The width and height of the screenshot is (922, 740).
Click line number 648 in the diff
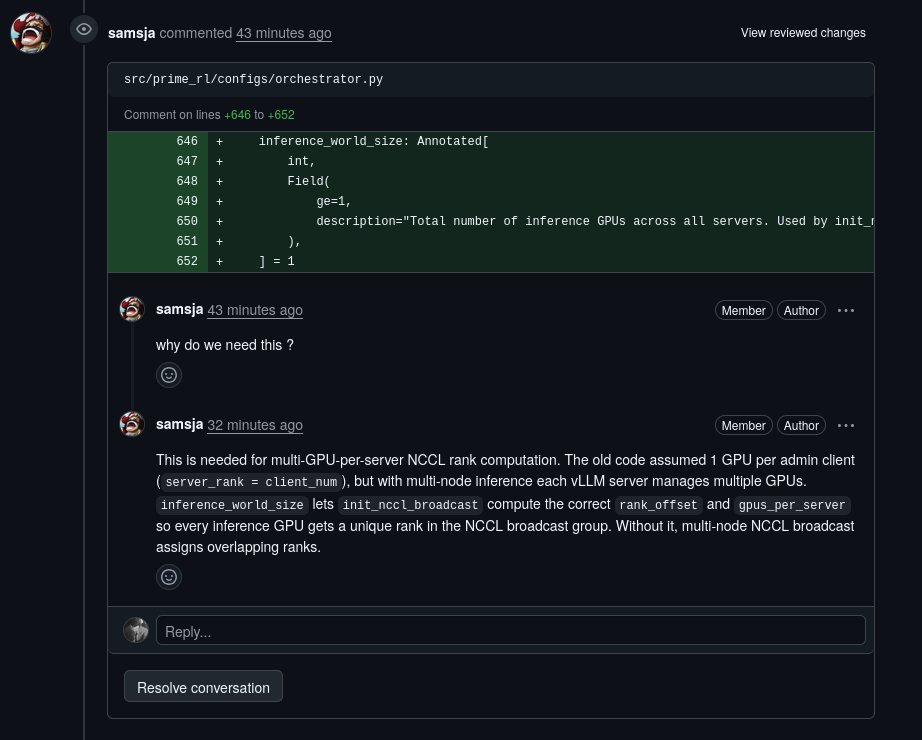pos(187,181)
